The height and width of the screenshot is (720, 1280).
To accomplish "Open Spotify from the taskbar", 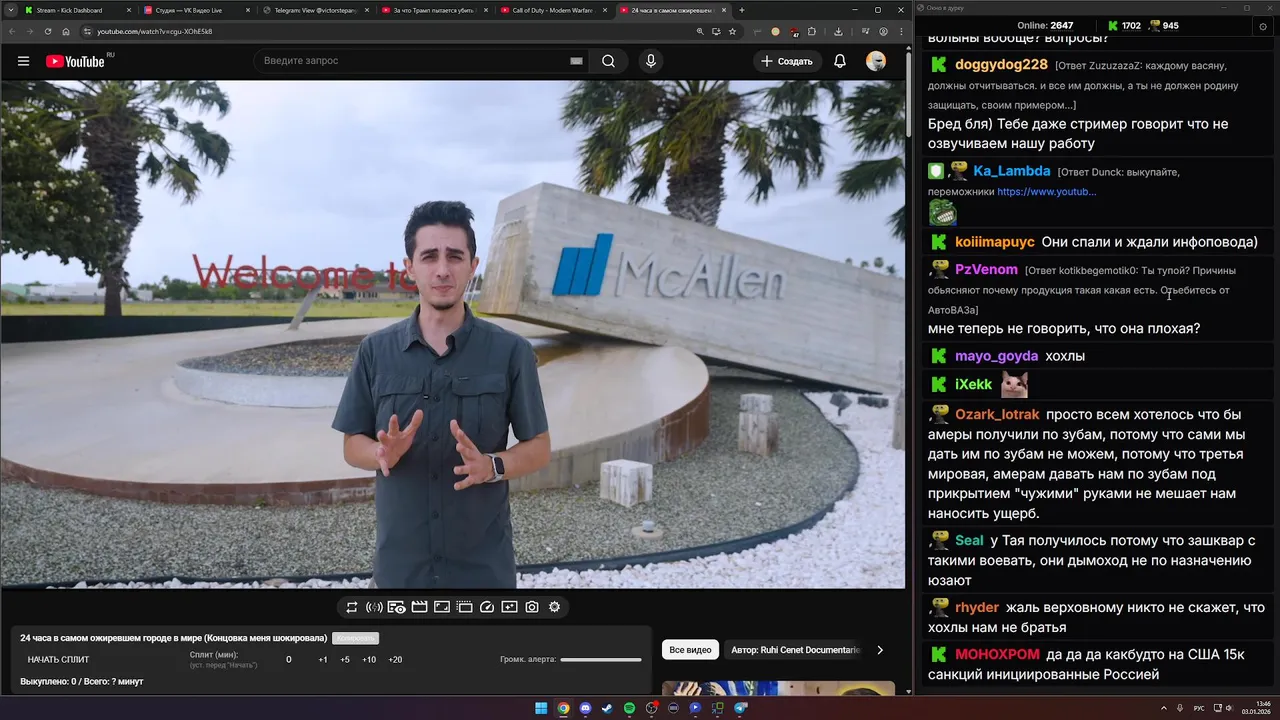I will [629, 708].
